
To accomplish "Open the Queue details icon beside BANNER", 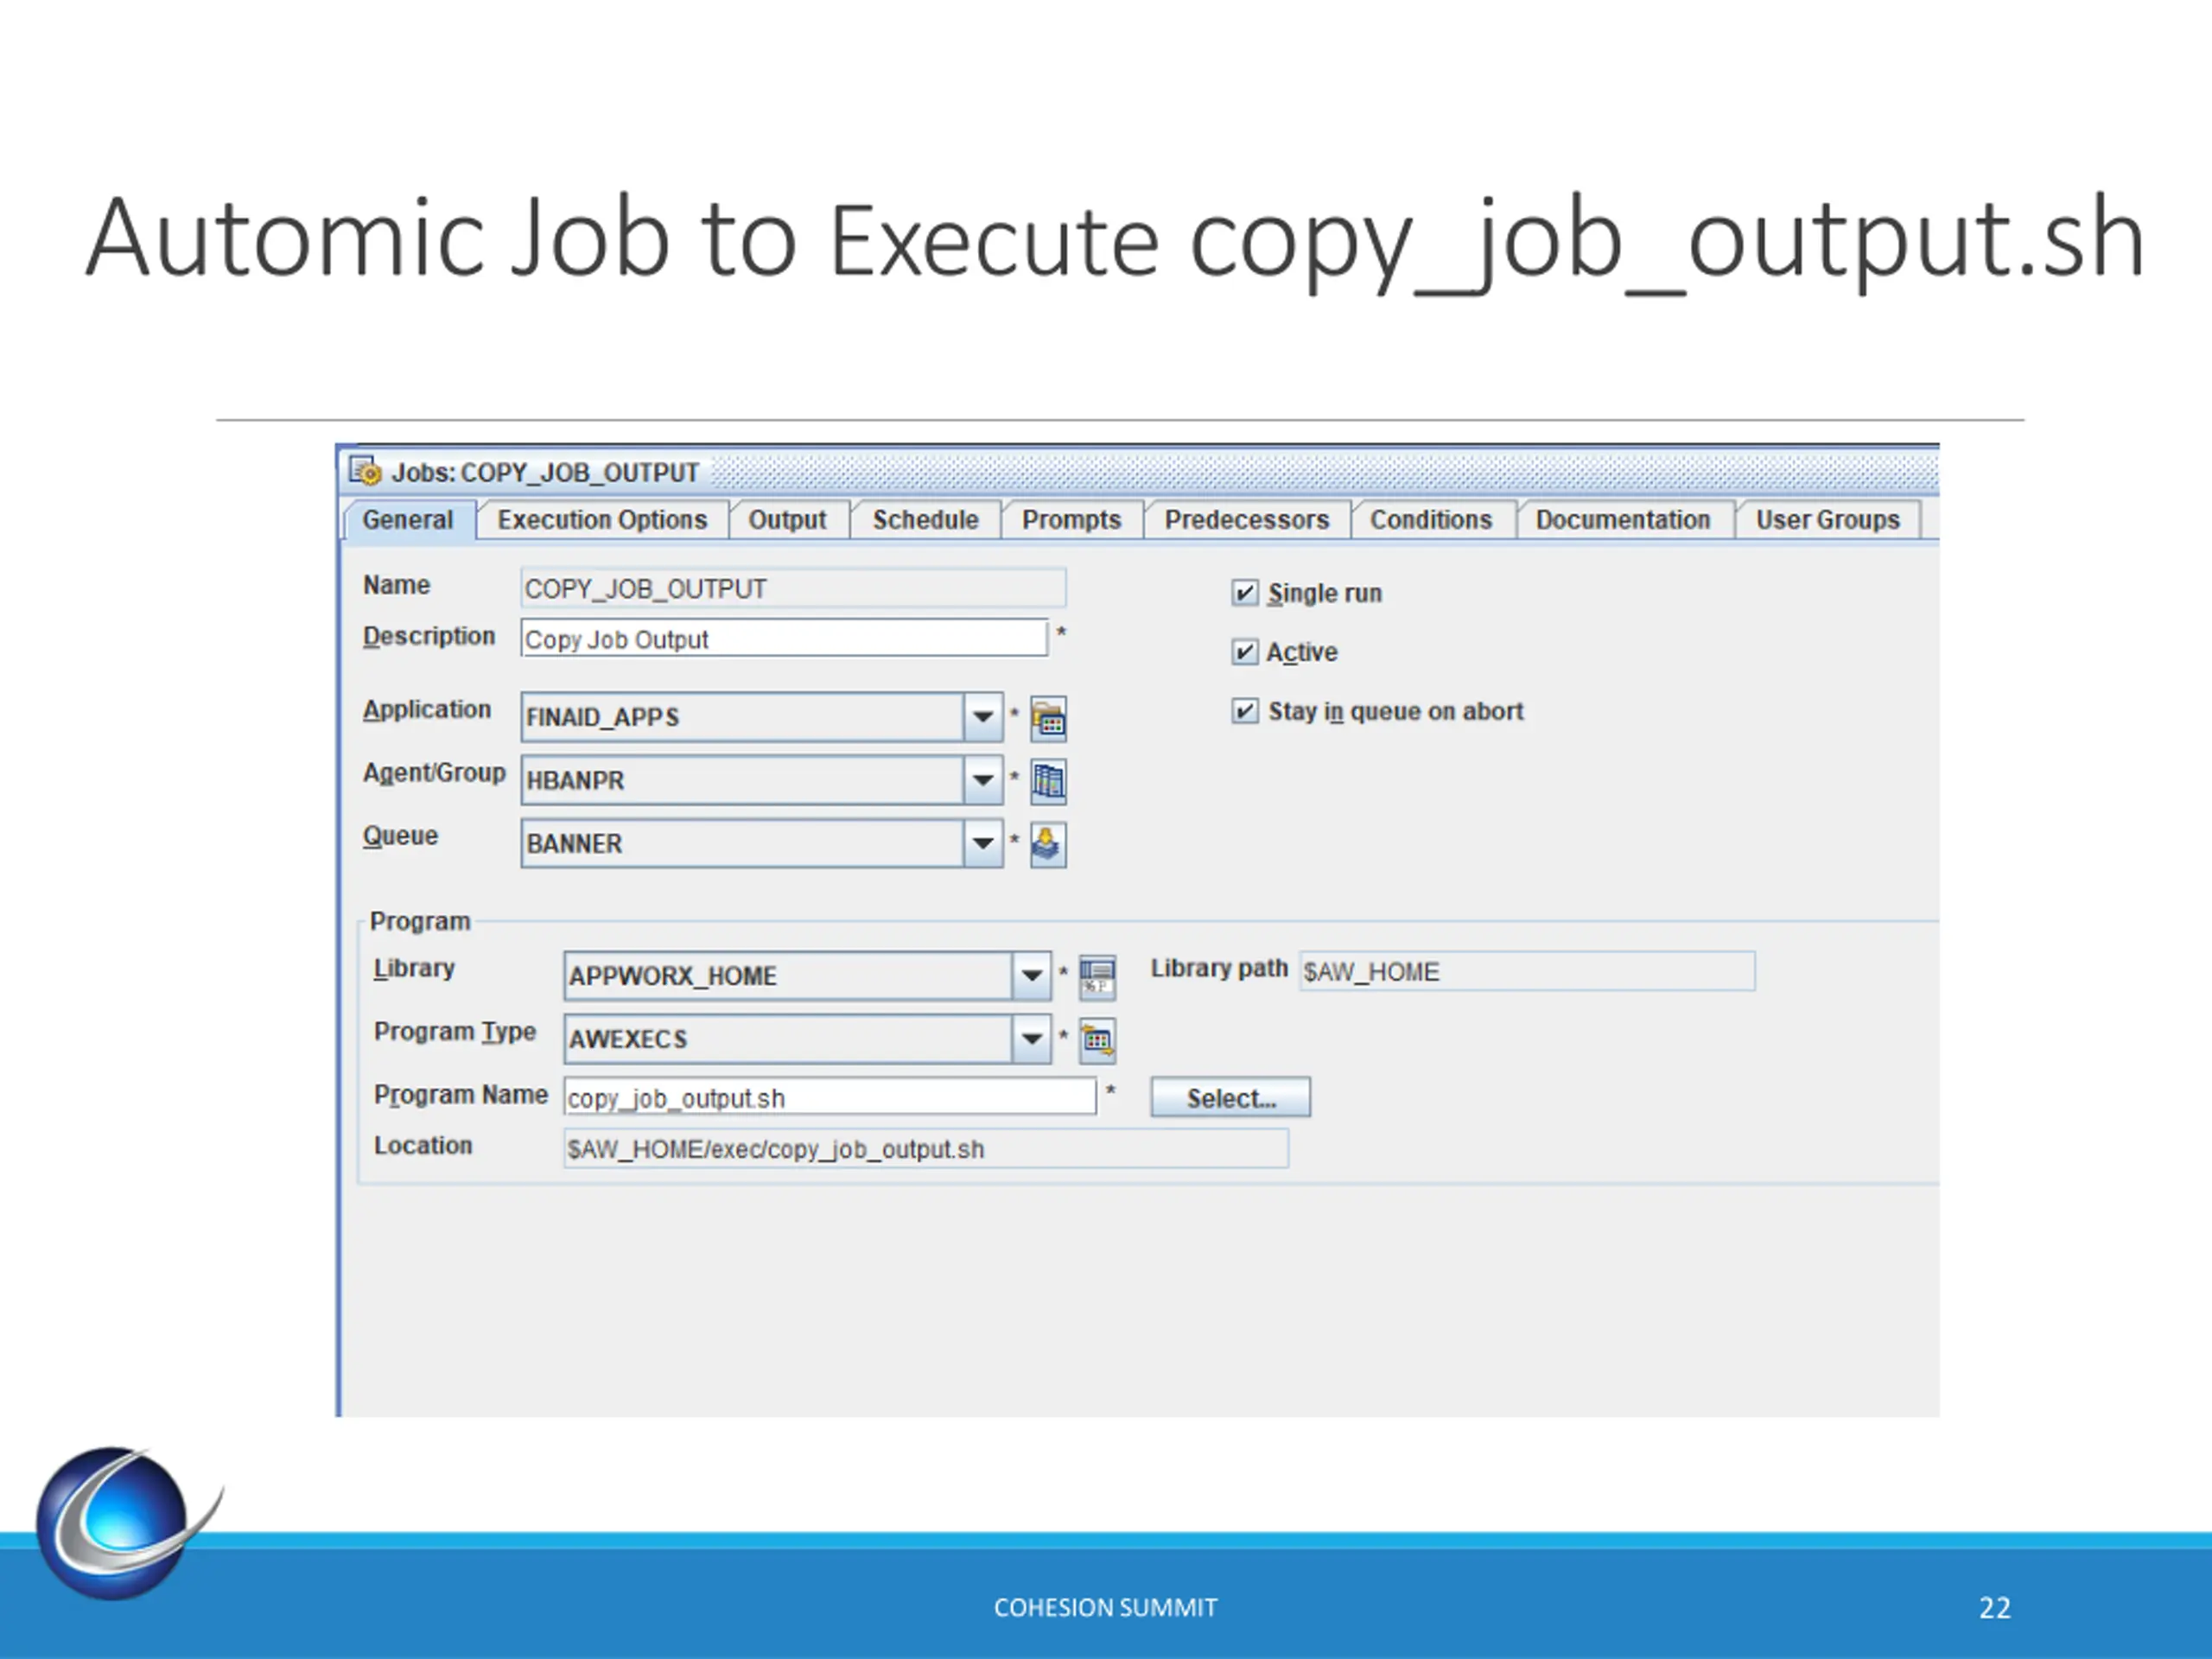I will [1048, 845].
